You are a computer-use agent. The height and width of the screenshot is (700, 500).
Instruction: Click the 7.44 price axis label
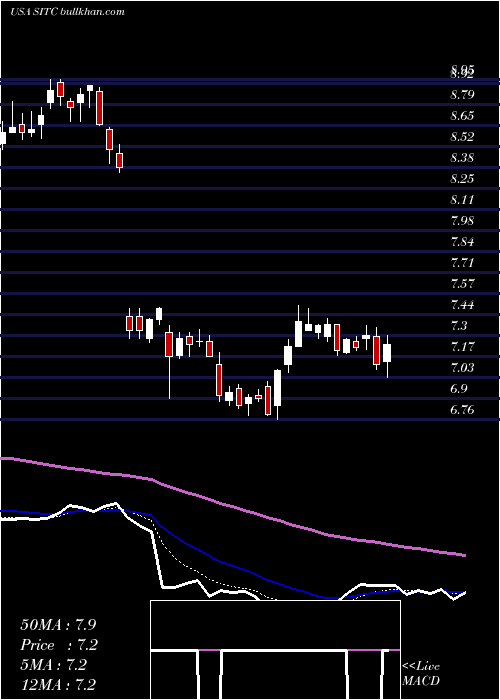pos(462,305)
